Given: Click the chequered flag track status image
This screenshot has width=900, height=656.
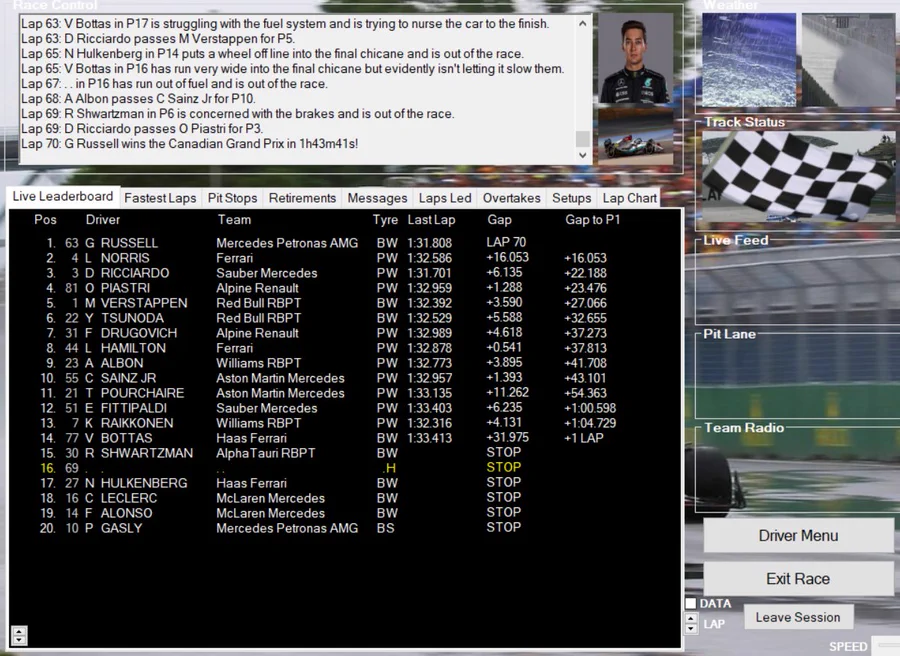Looking at the screenshot, I should [798, 177].
